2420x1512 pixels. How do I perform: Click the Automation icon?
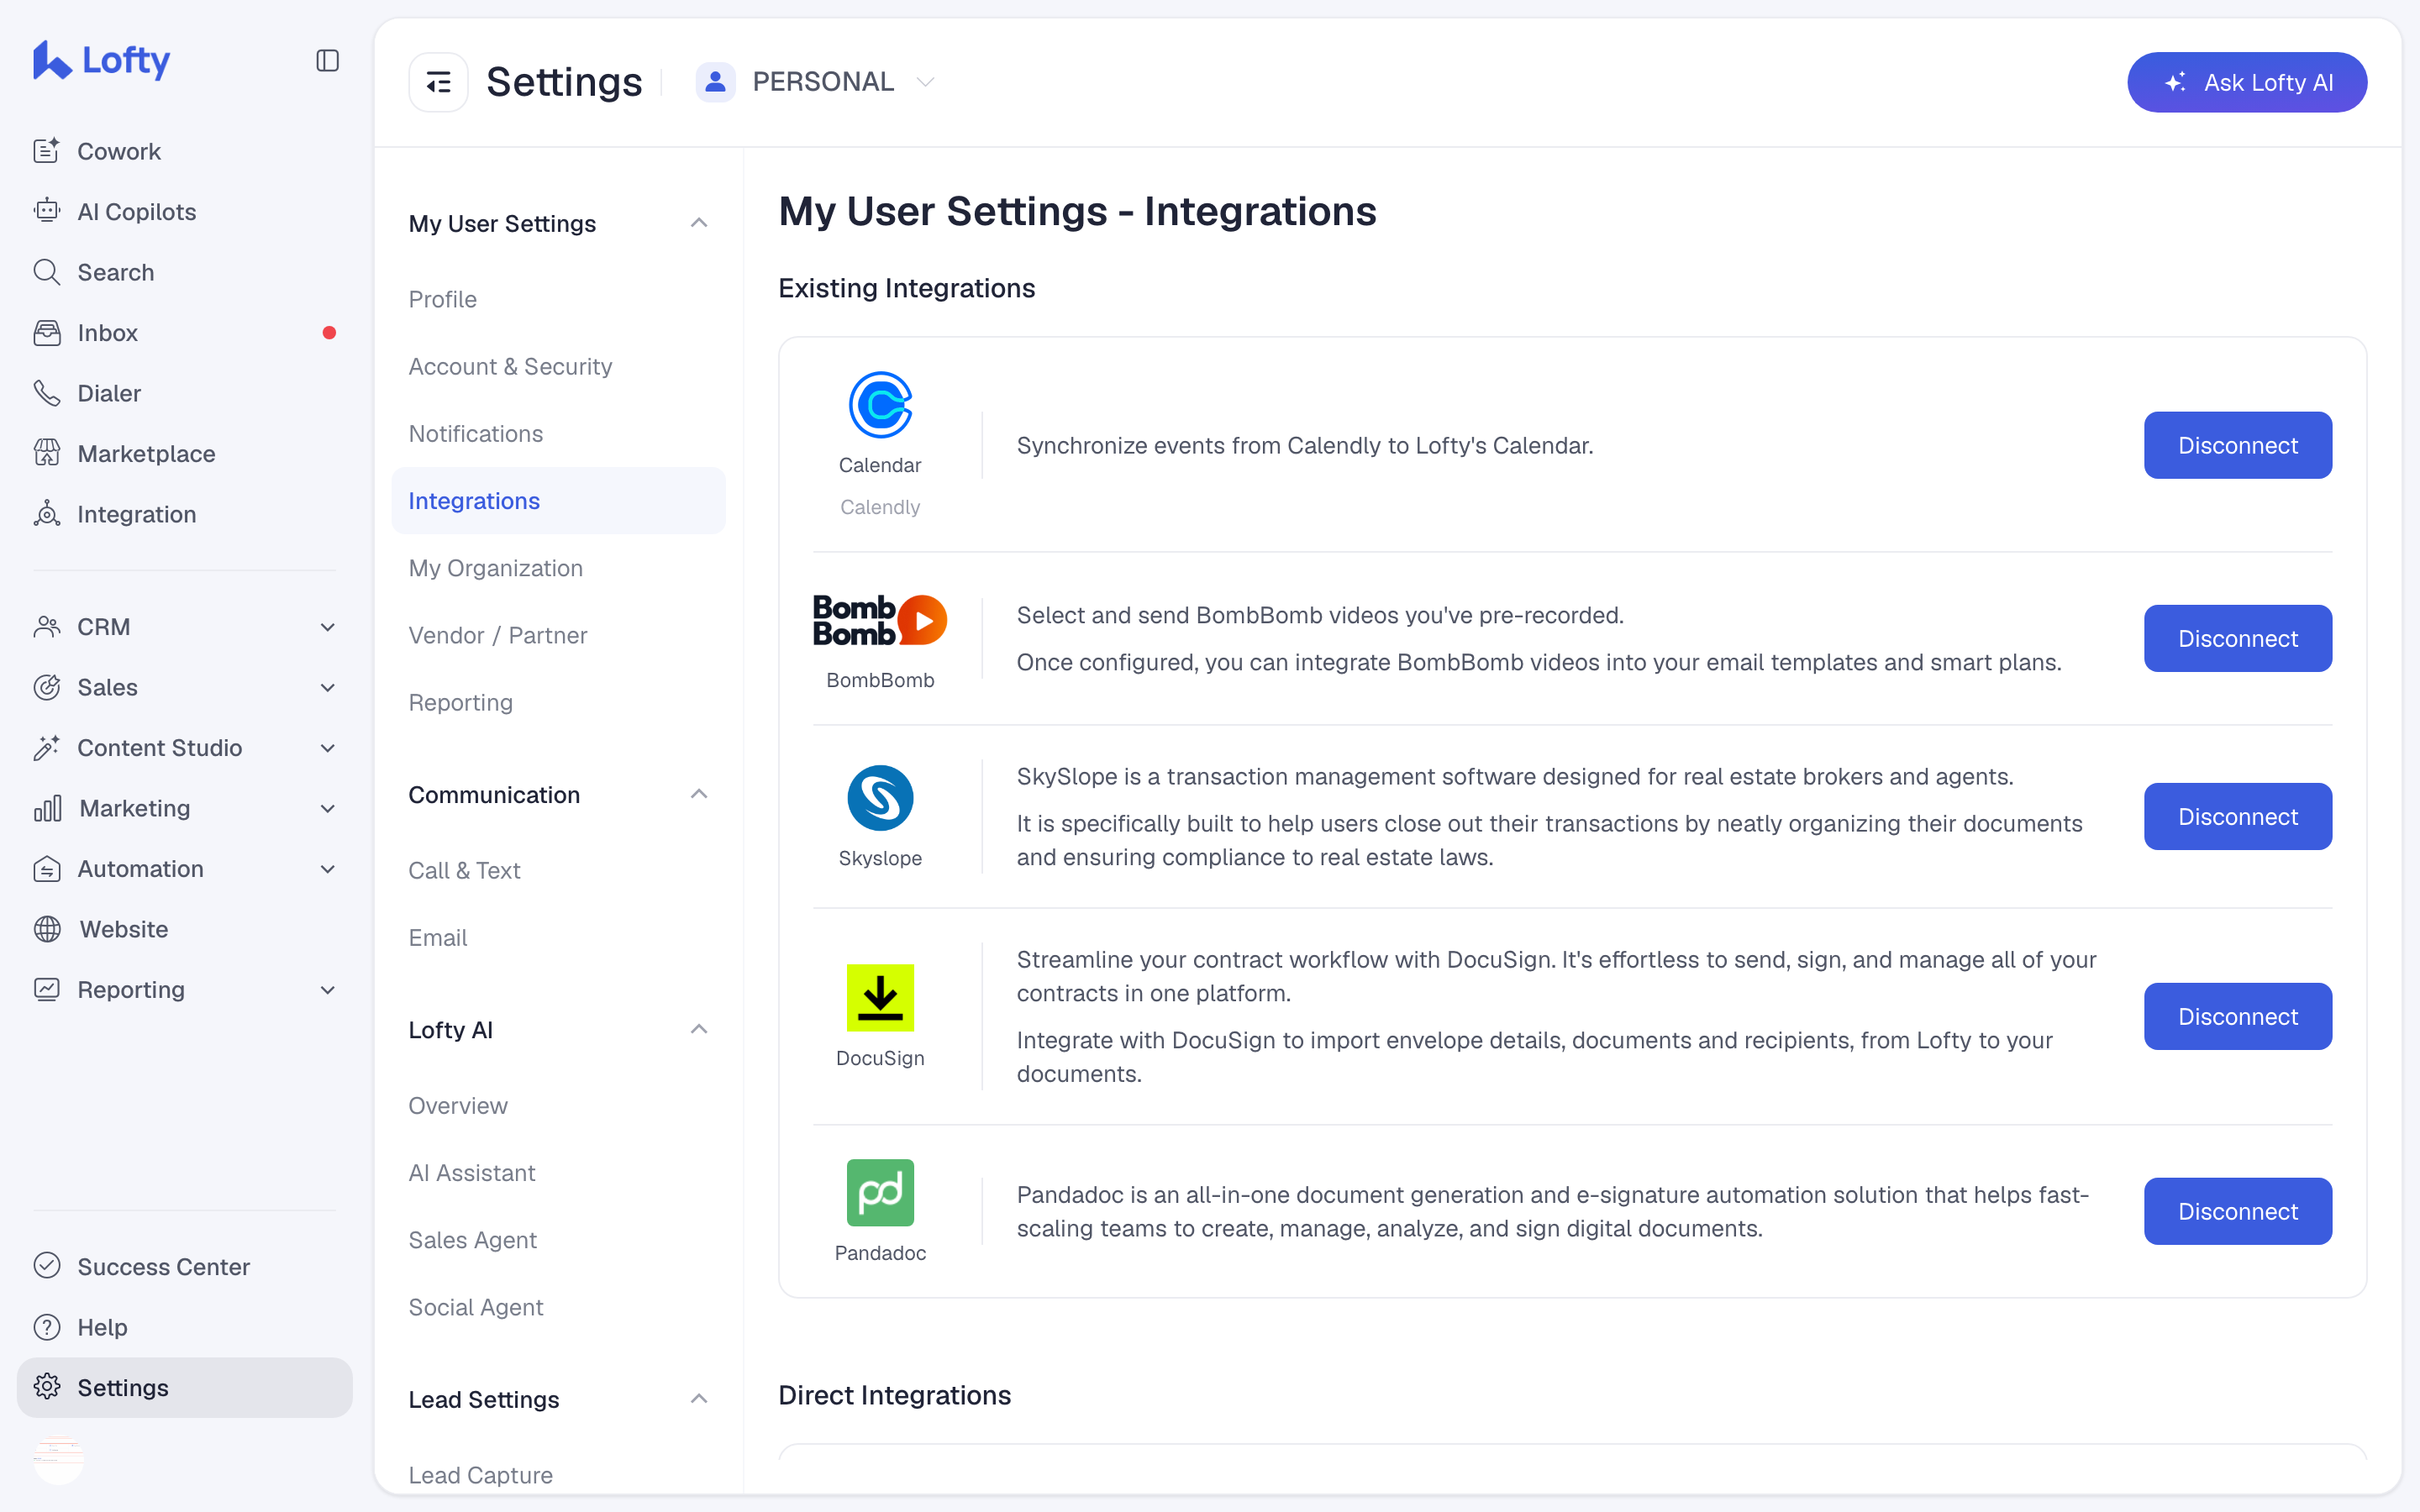(47, 868)
